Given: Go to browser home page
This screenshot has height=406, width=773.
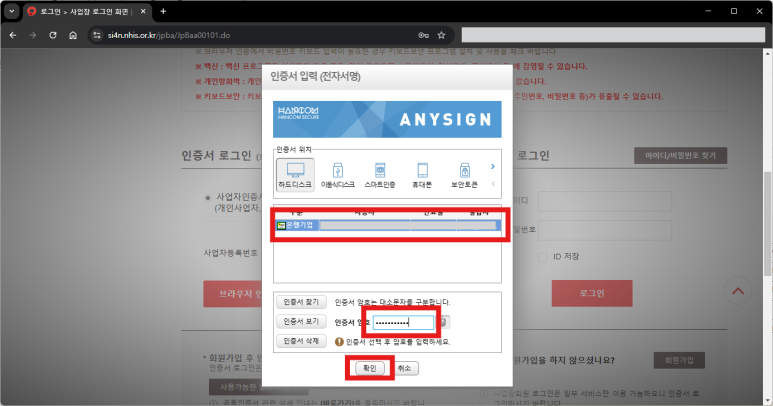Looking at the screenshot, I should point(73,35).
